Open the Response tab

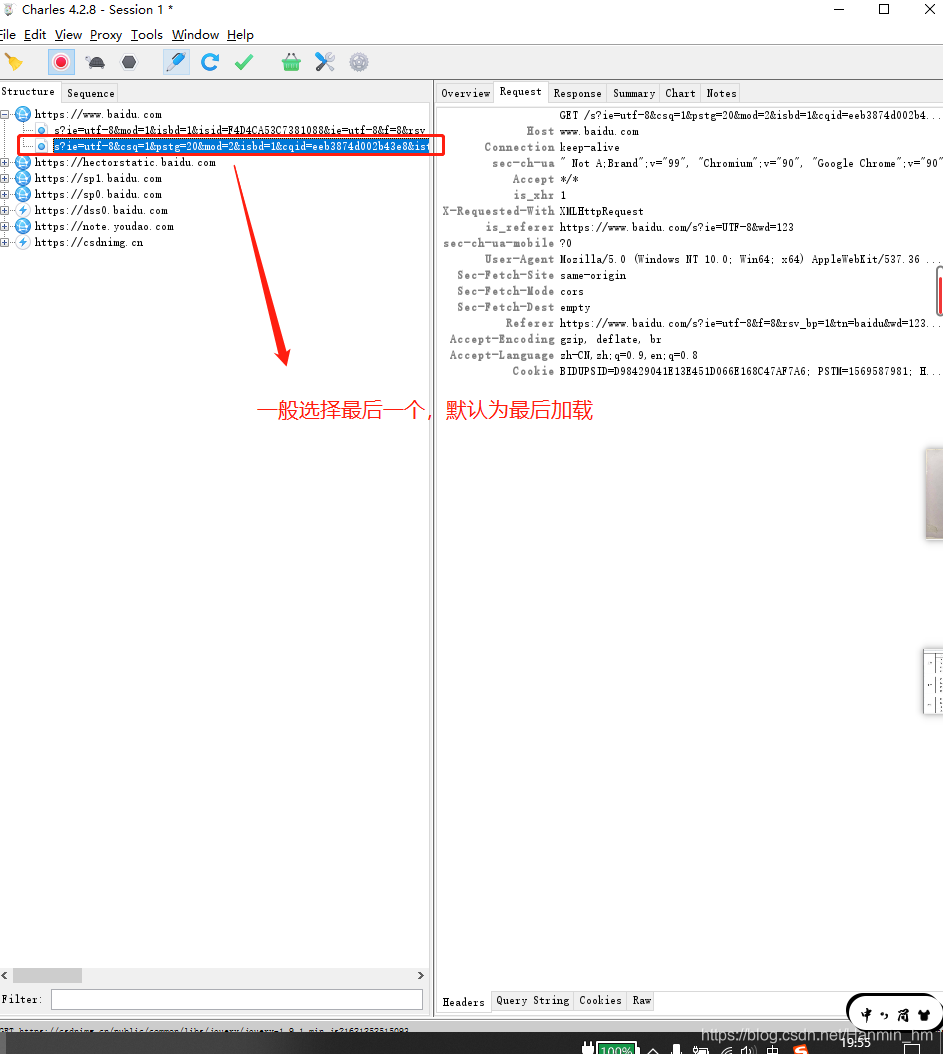click(577, 93)
